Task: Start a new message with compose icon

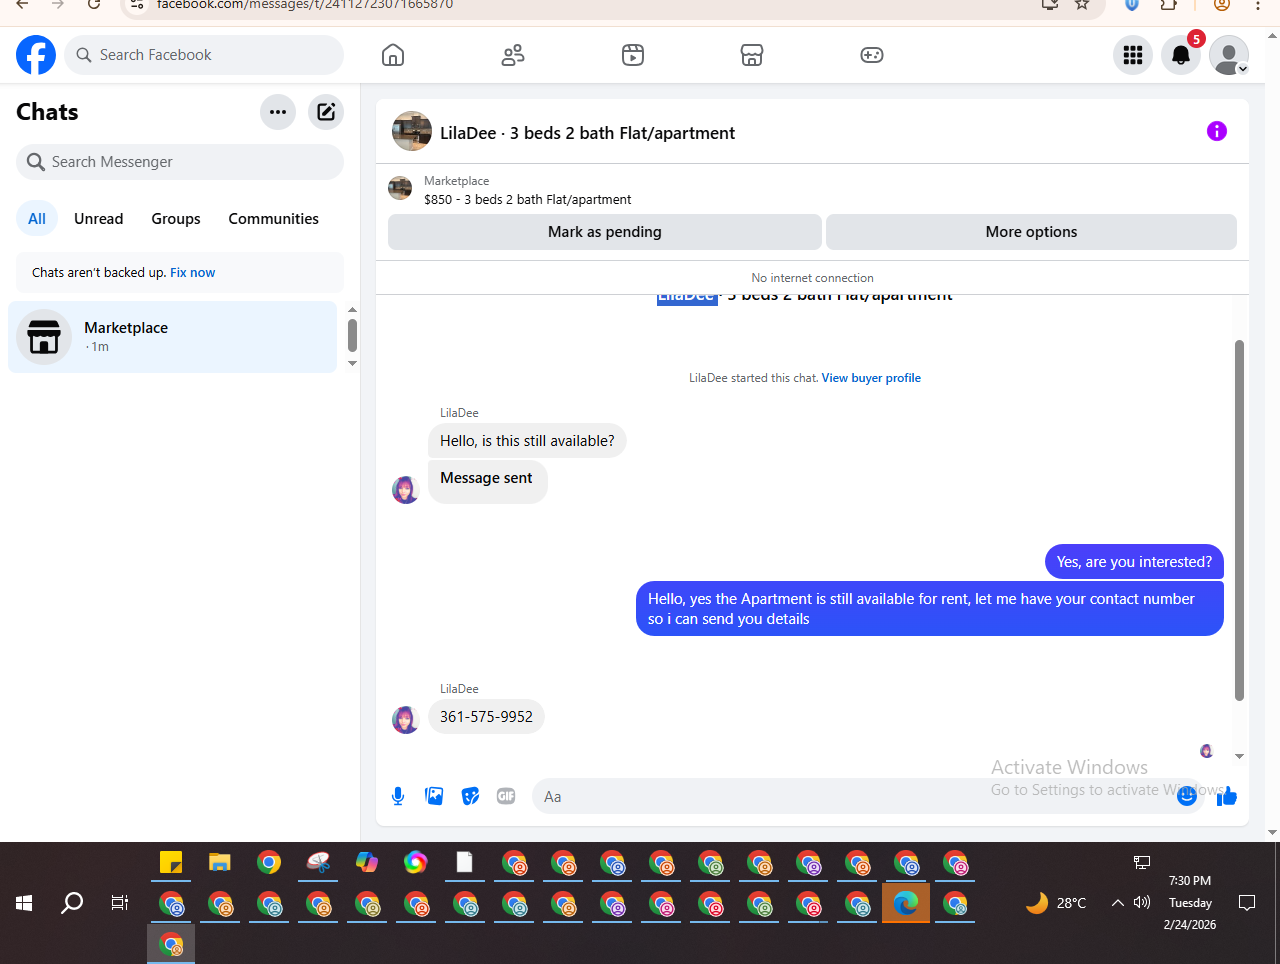Action: [x=326, y=112]
